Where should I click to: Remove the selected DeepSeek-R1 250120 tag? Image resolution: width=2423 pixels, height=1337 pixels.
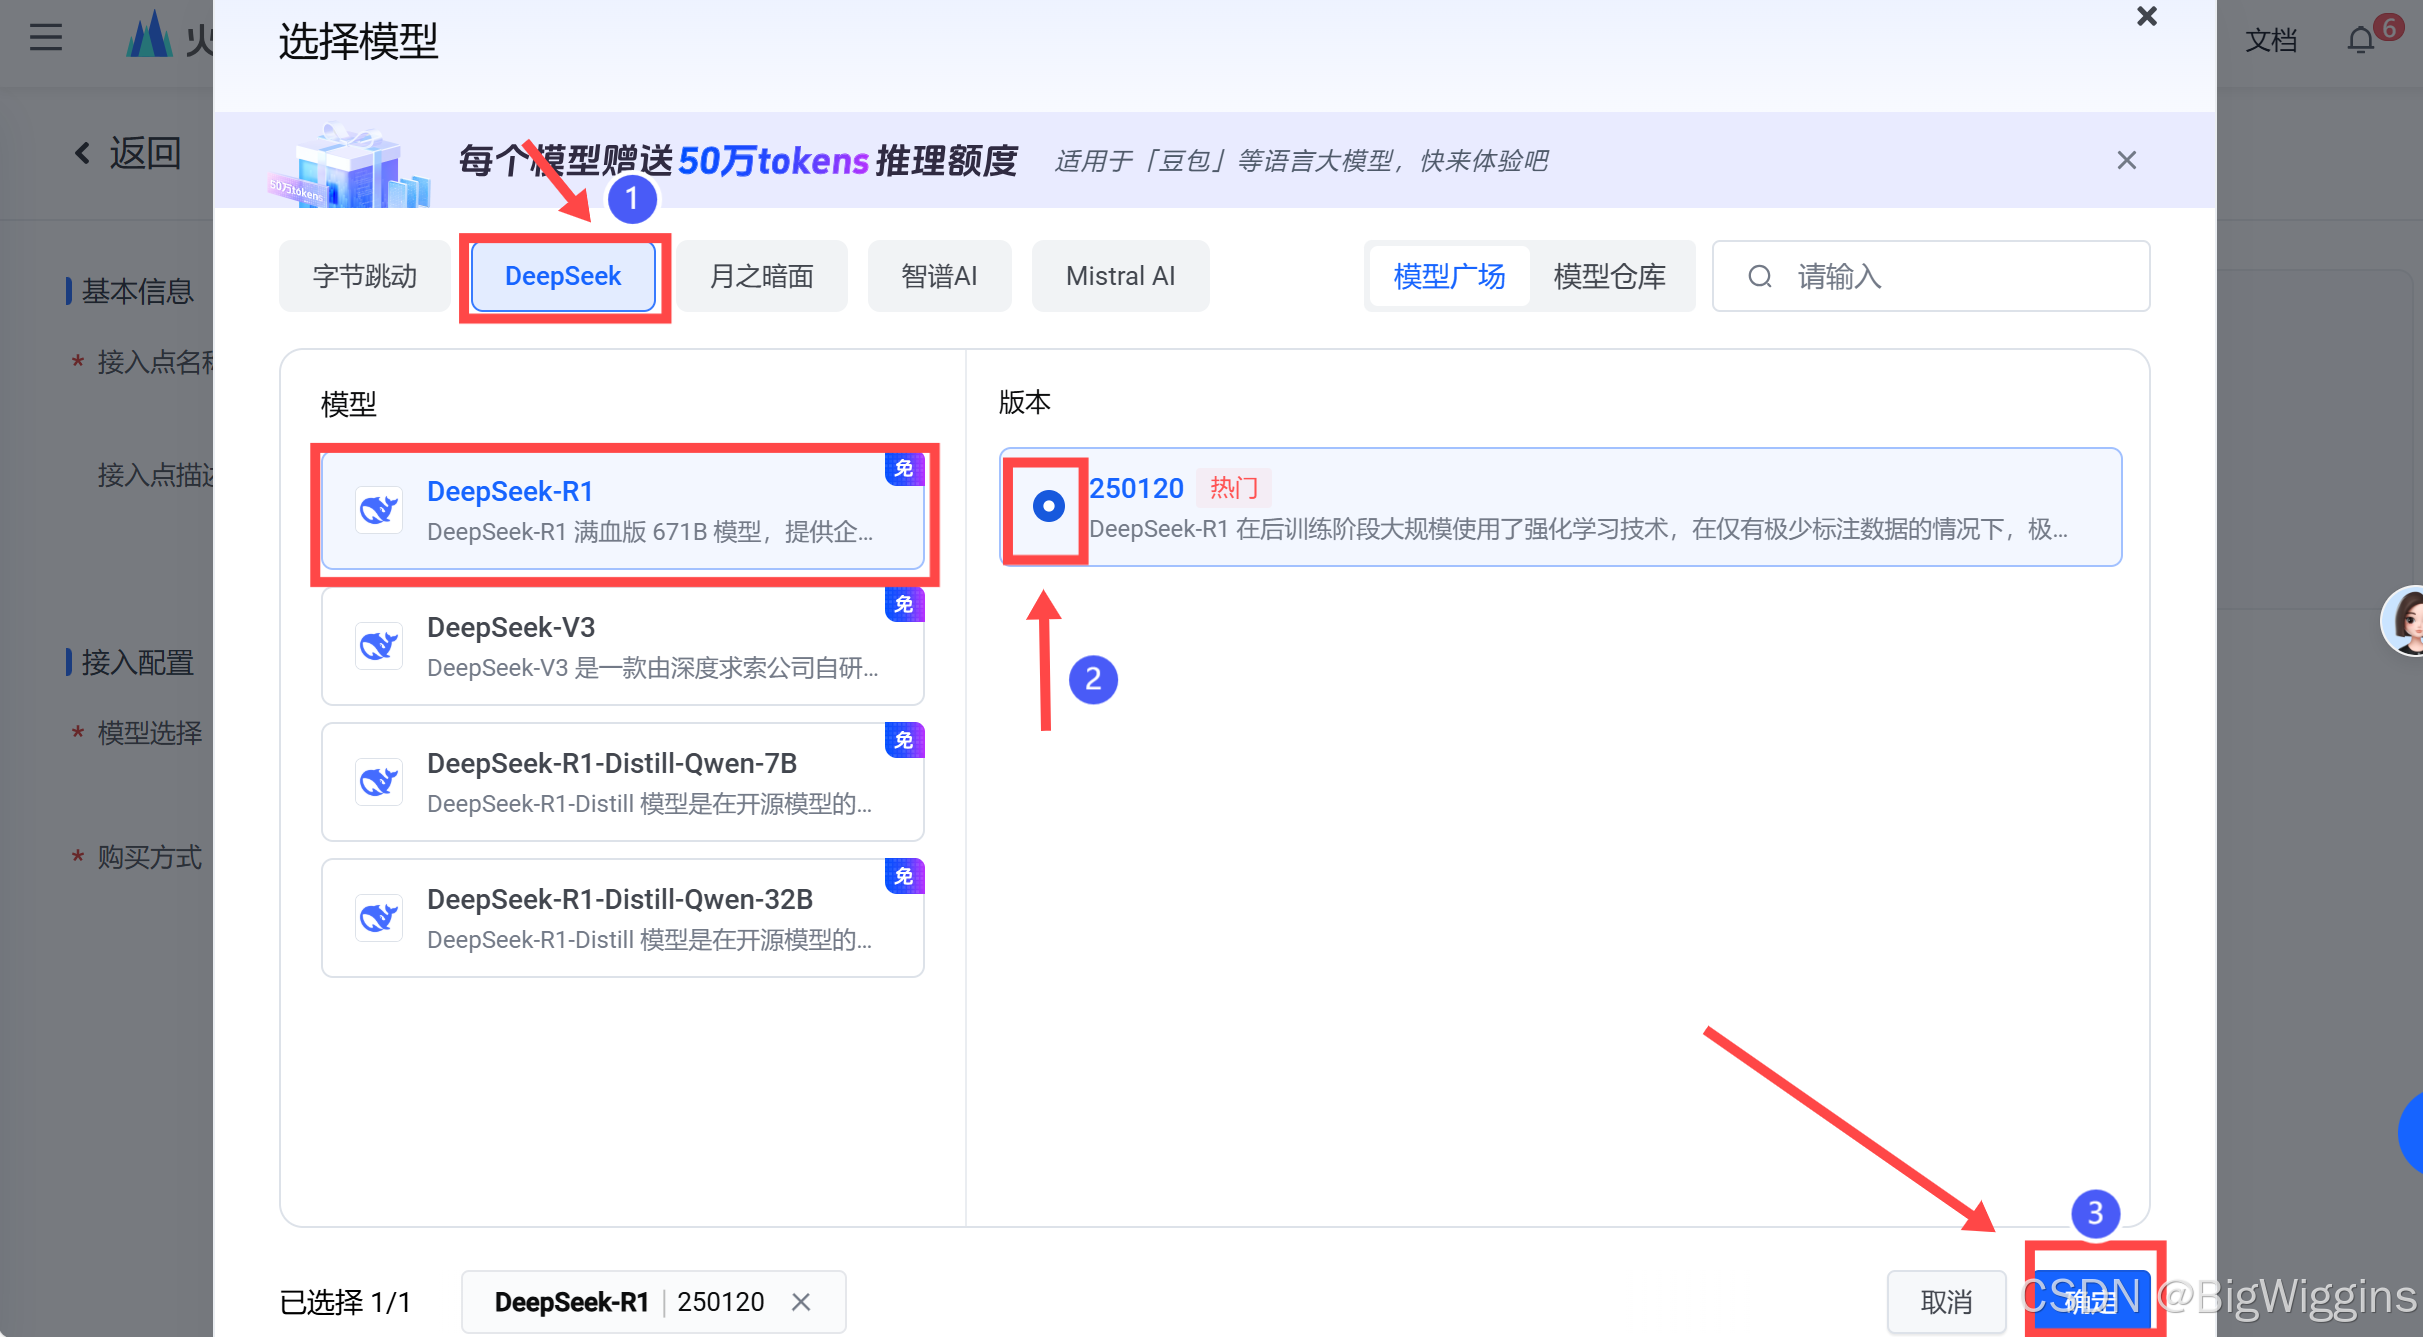(x=801, y=1302)
